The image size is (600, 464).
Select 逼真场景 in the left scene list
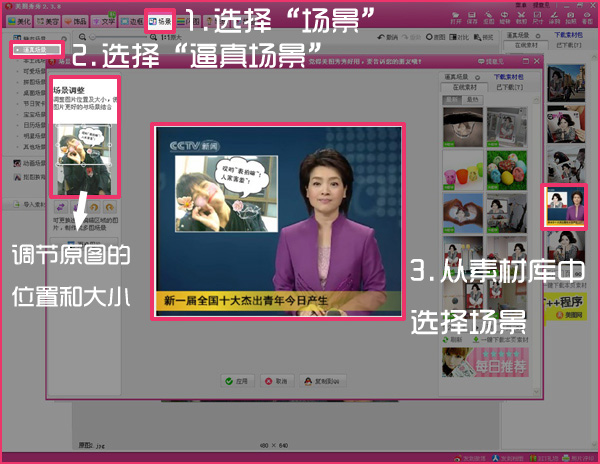click(35, 48)
